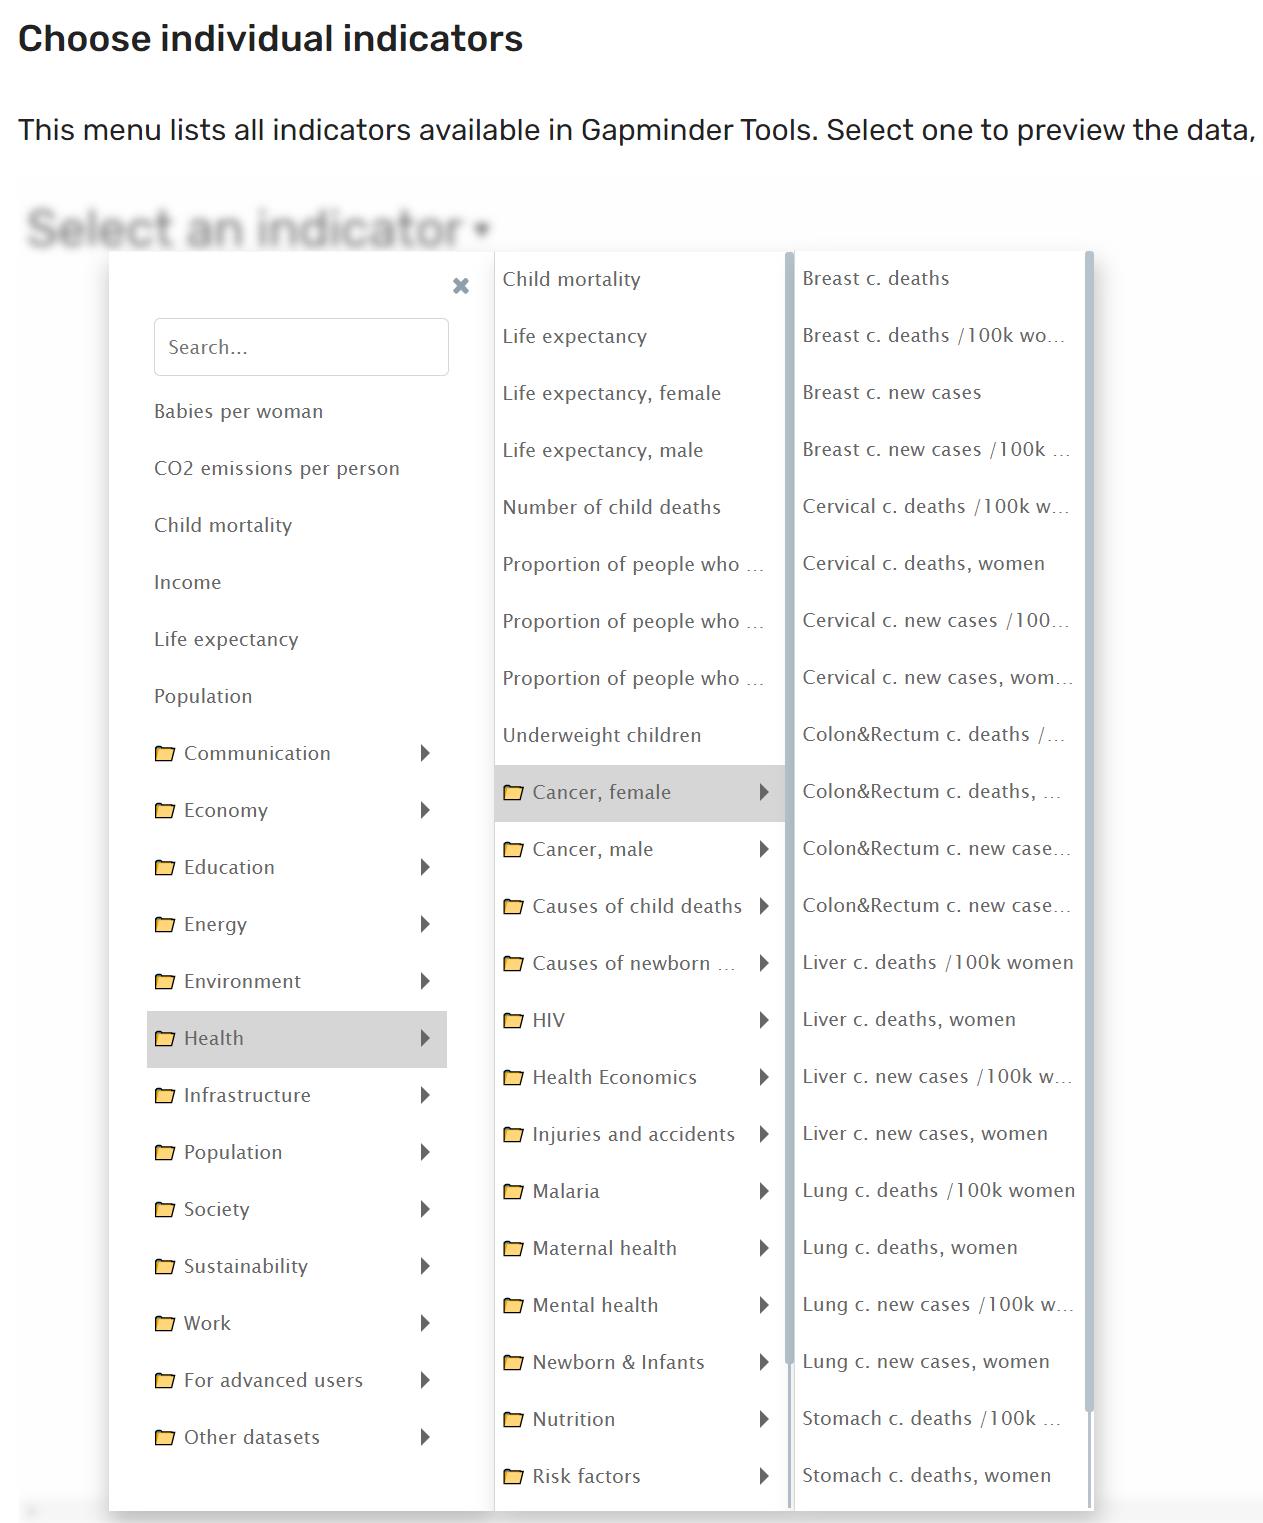
Task: Expand the Education submenu arrow
Action: tap(425, 868)
